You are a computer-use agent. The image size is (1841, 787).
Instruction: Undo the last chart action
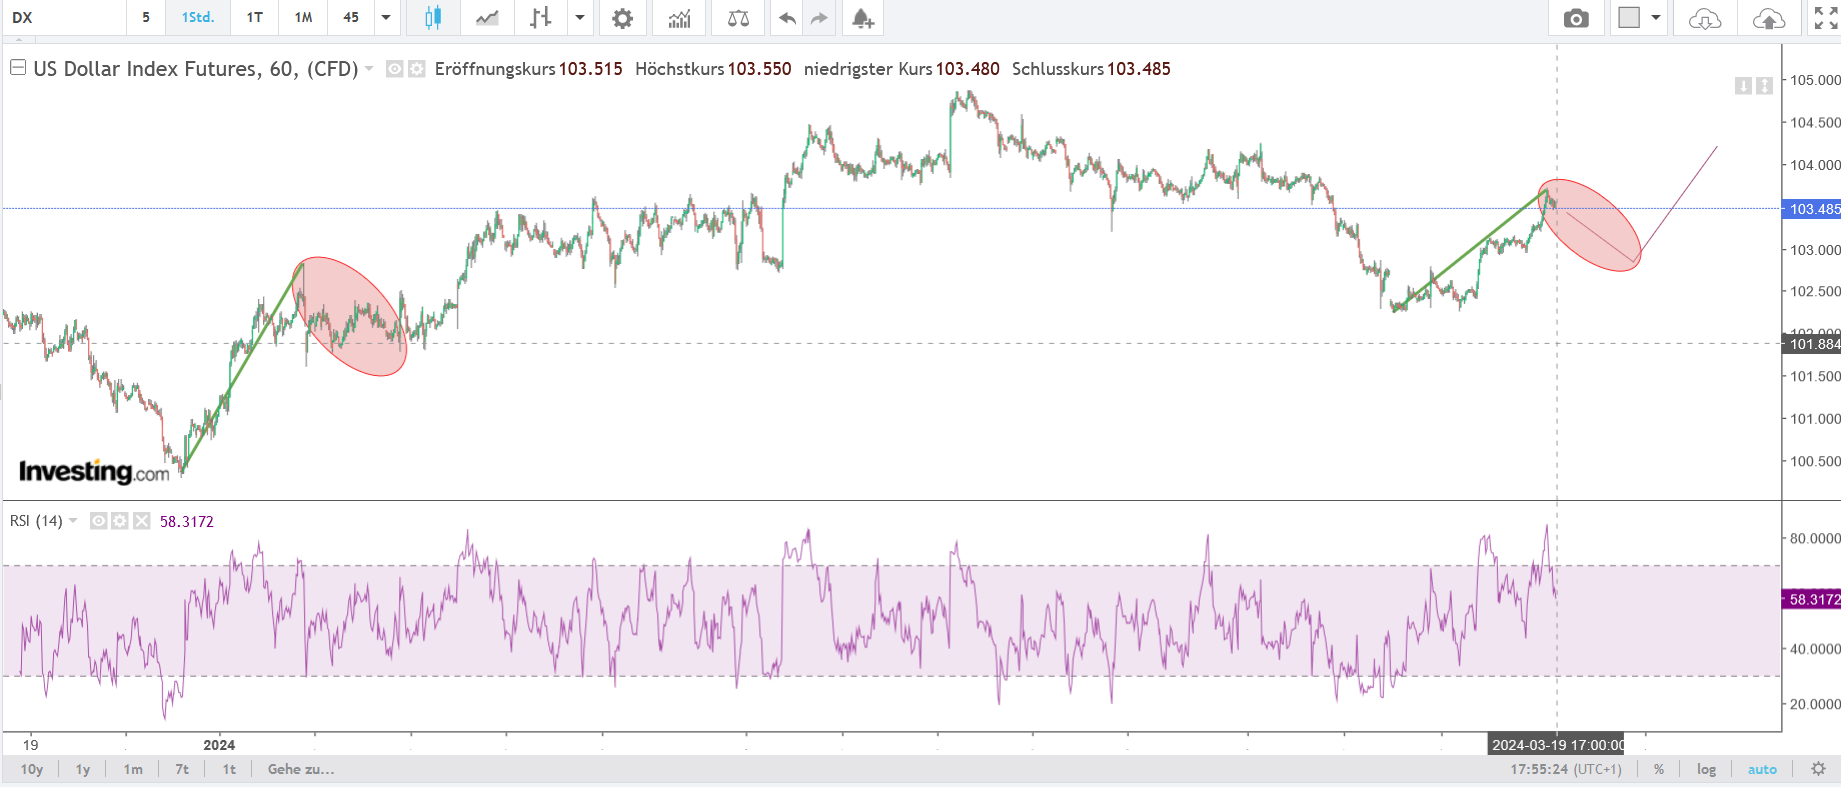point(787,18)
